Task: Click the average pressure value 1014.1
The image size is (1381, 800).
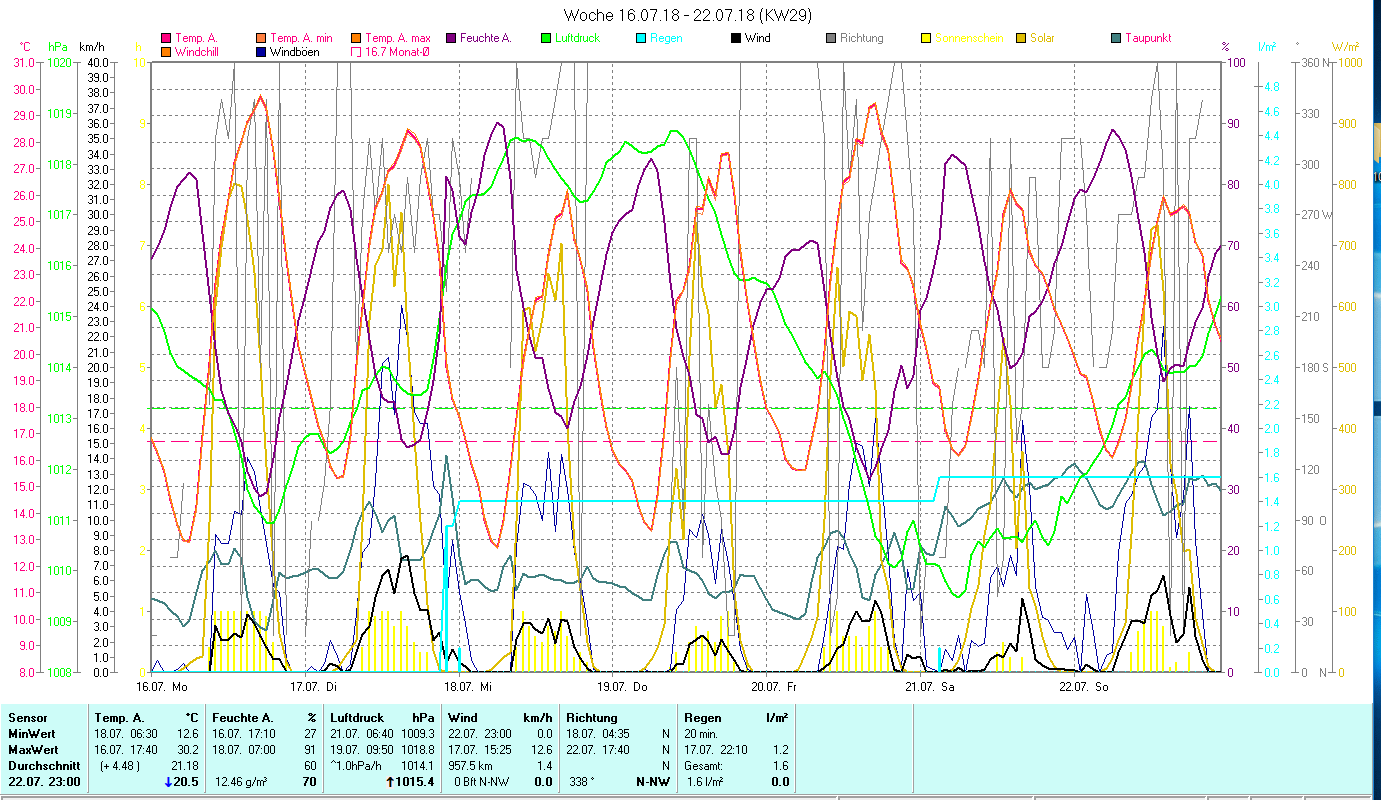Action: click(x=416, y=766)
